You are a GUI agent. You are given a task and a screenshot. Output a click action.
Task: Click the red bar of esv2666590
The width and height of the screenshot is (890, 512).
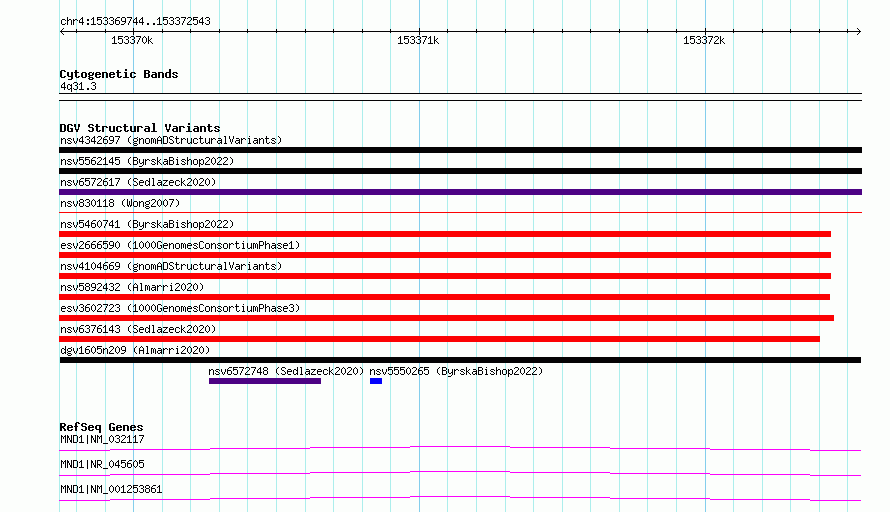(445, 255)
